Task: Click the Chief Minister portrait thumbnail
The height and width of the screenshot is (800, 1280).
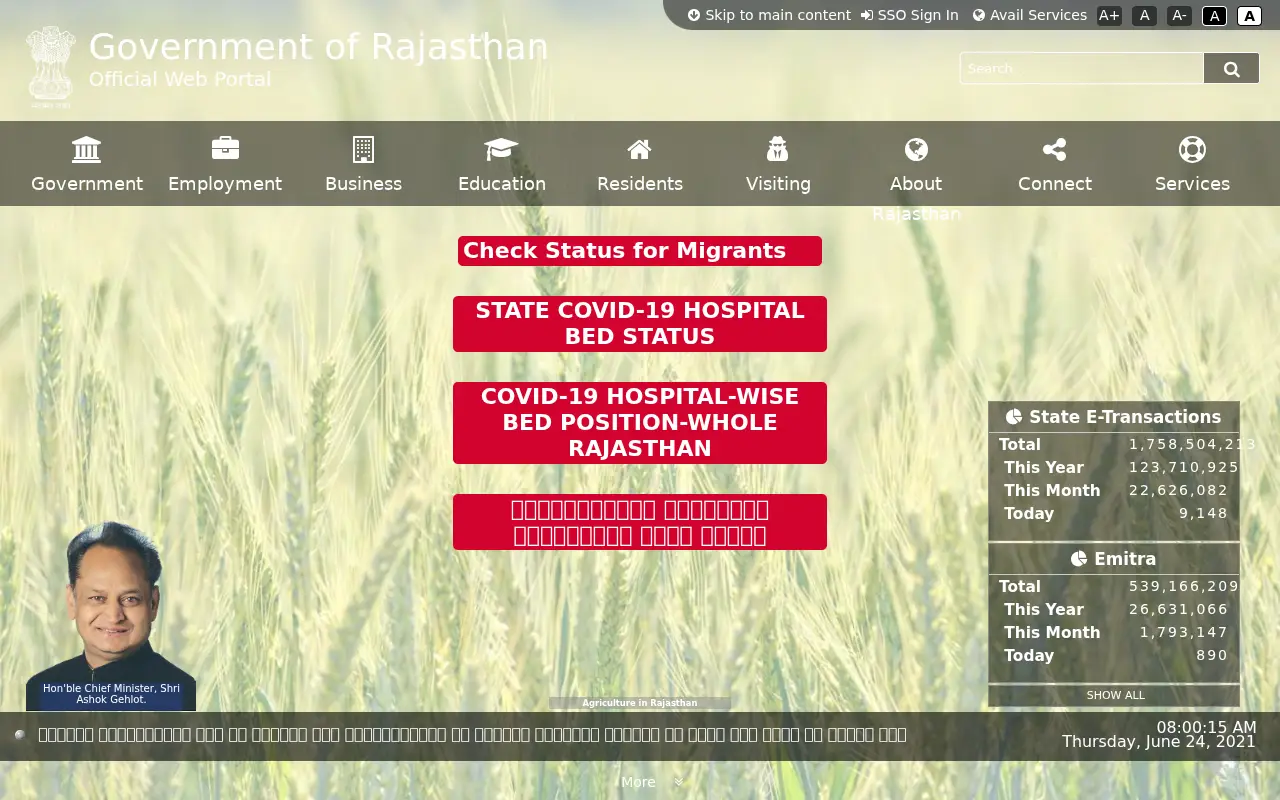Action: click(x=111, y=615)
